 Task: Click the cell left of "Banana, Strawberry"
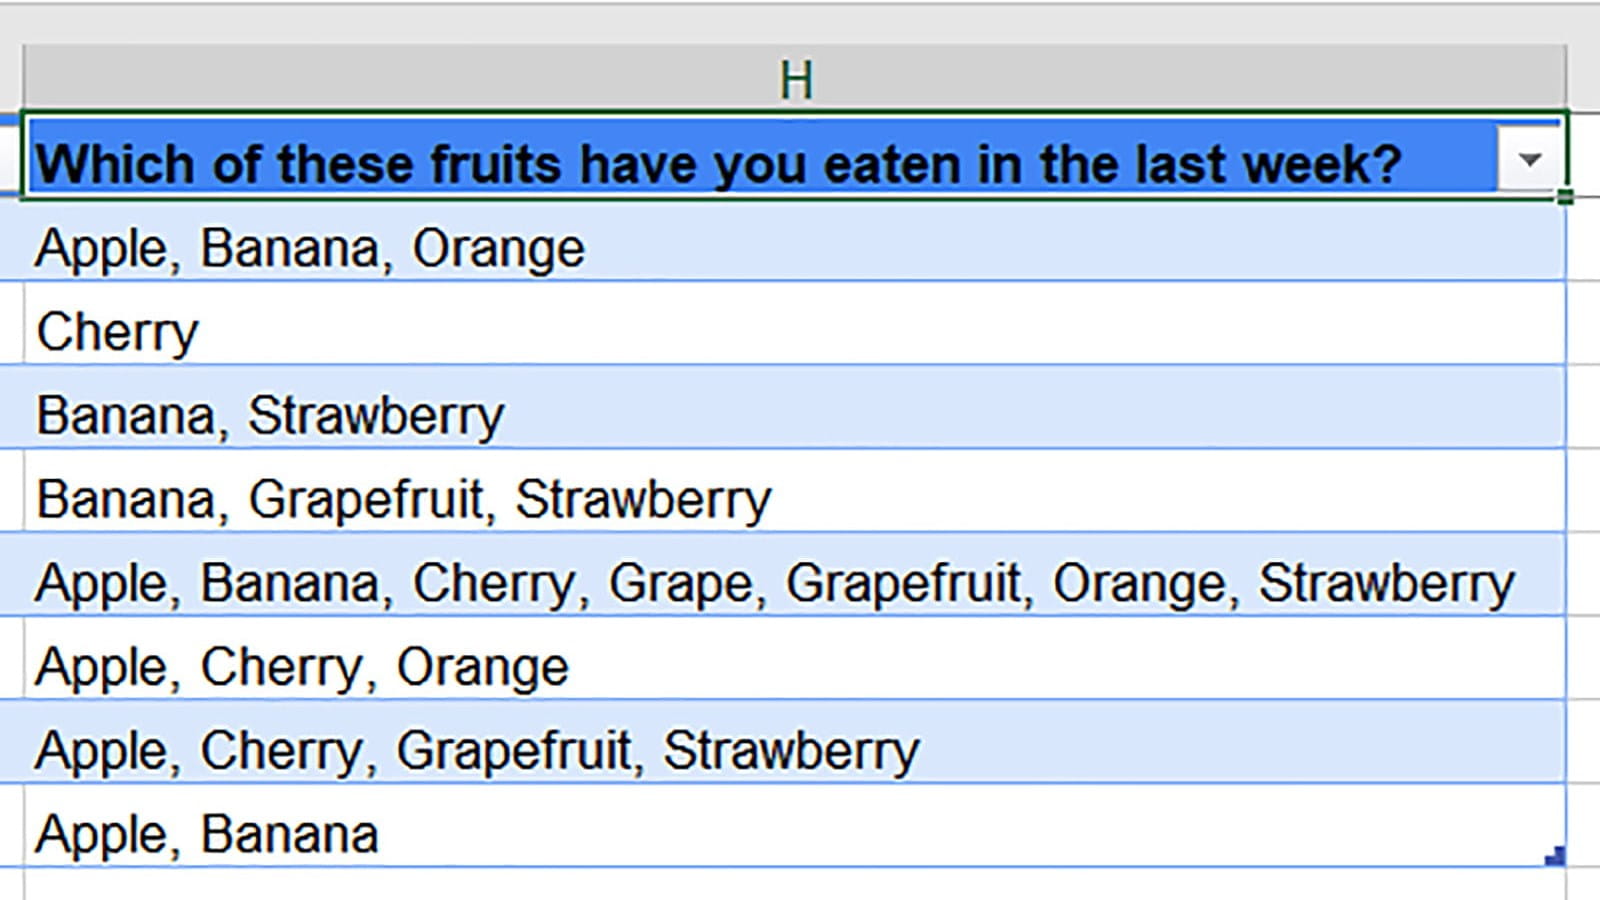click(10, 415)
